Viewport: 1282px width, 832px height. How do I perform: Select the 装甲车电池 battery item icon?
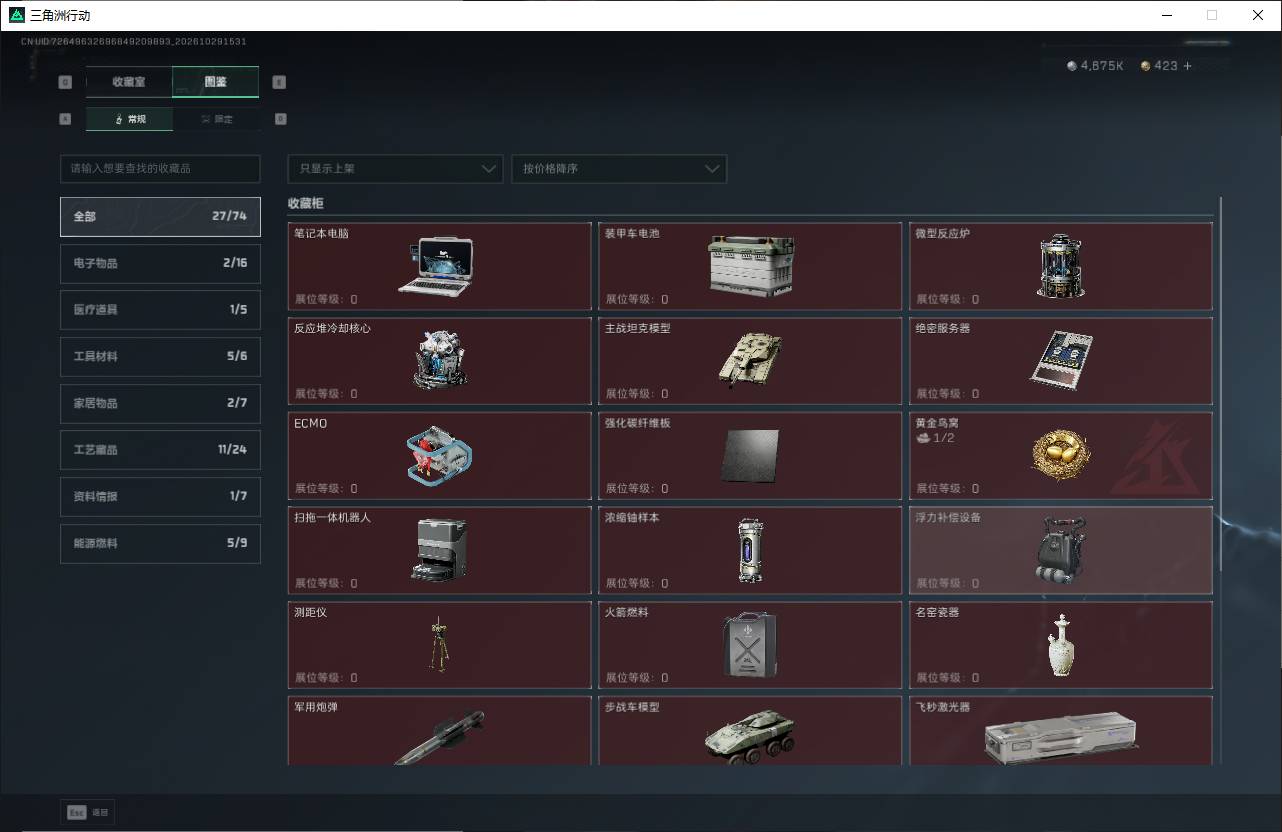click(x=750, y=266)
